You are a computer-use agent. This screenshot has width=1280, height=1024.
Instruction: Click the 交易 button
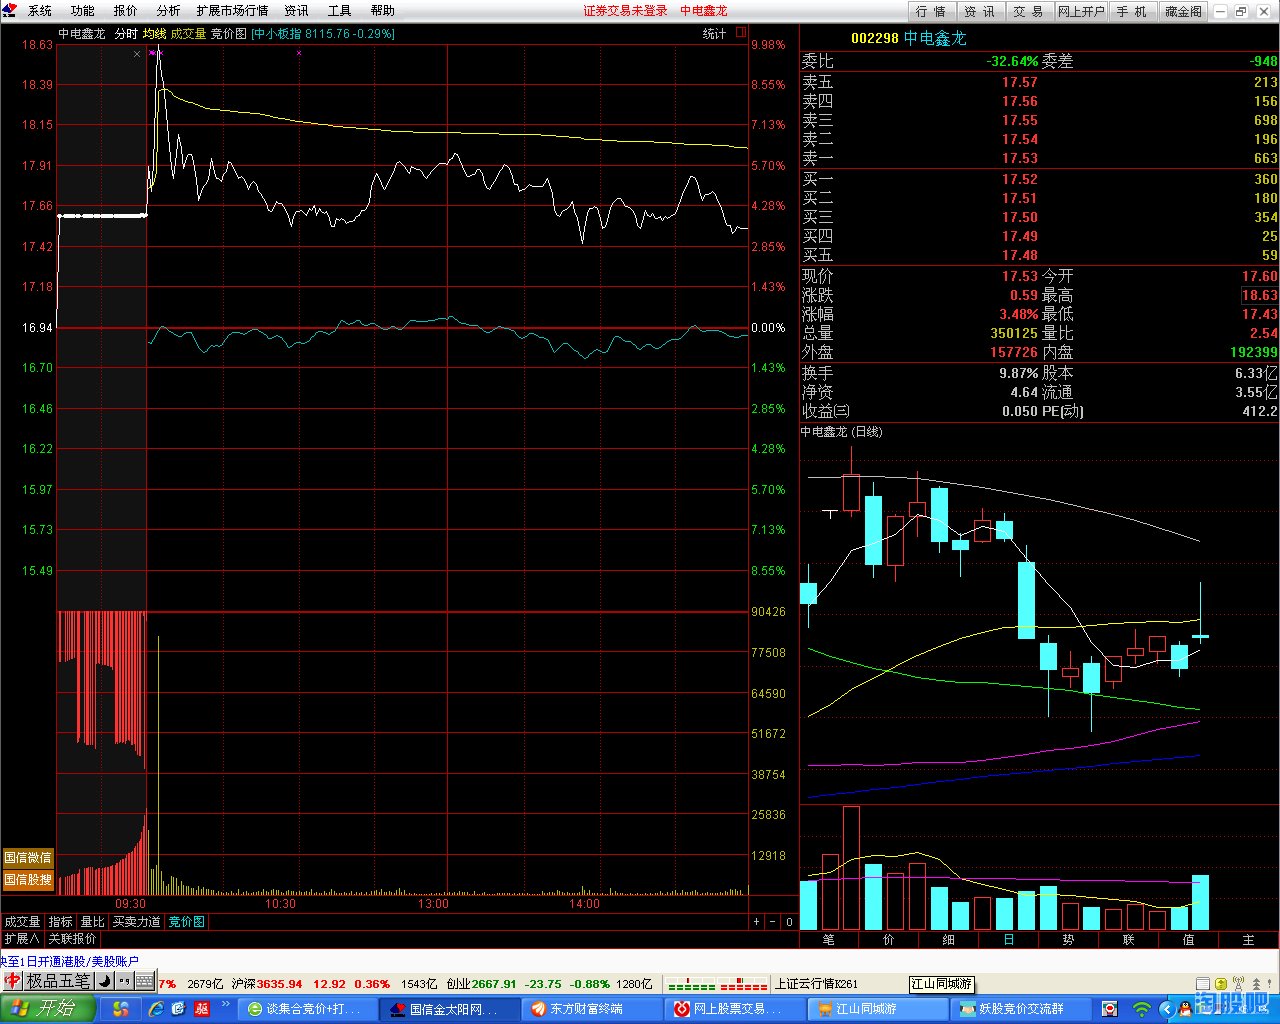tap(1029, 11)
